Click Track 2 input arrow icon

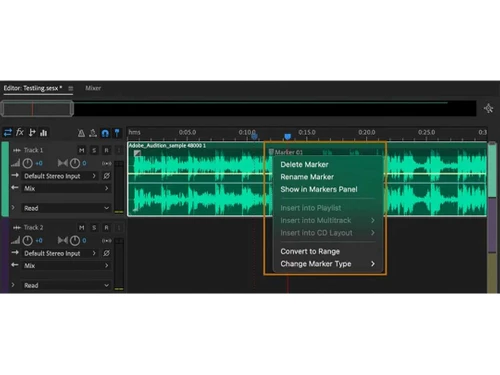(15, 253)
